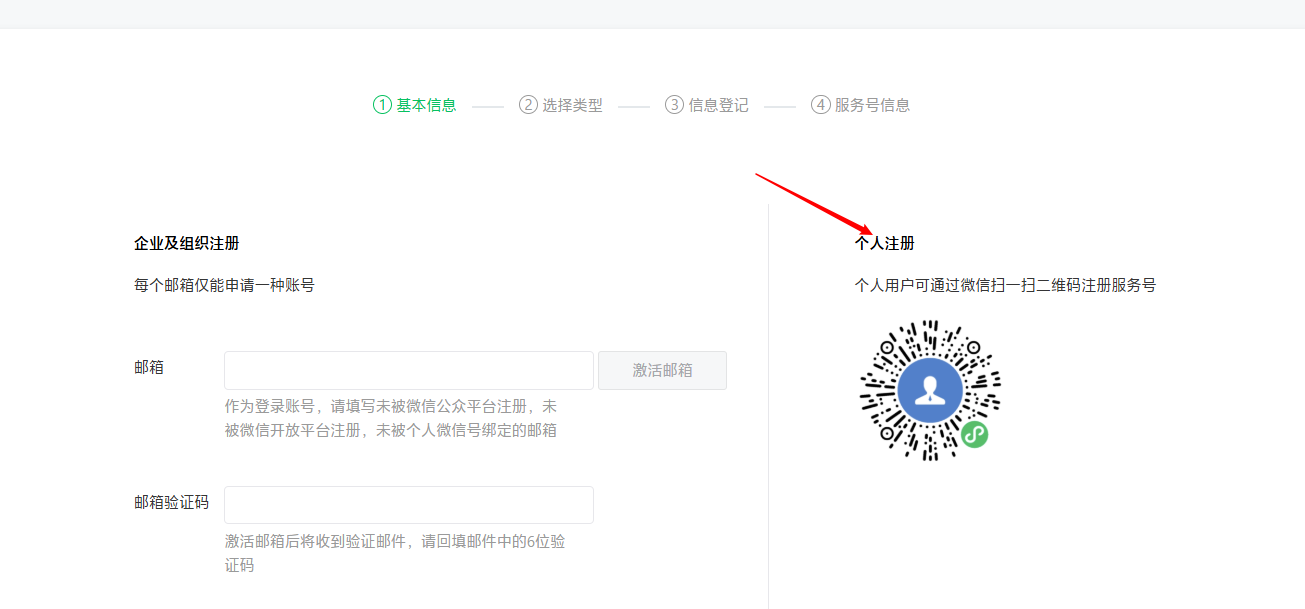The height and width of the screenshot is (609, 1305).
Task: Click the 基本信息 step 1 indicator
Action: pyautogui.click(x=415, y=105)
